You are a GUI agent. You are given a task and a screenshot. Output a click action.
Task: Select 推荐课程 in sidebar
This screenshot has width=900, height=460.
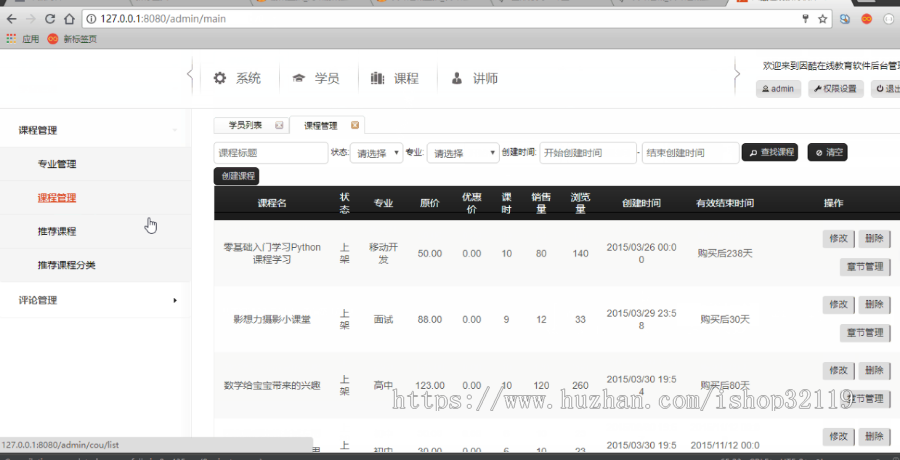[x=57, y=231]
